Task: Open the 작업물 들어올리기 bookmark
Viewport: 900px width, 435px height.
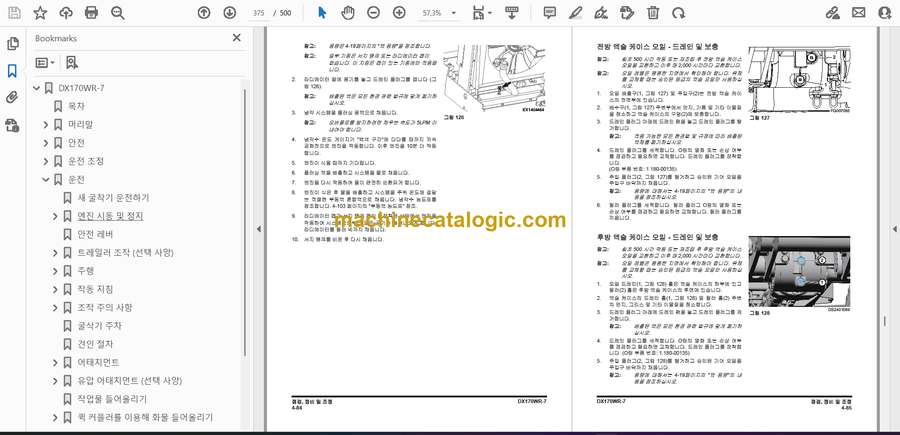Action: tap(112, 399)
